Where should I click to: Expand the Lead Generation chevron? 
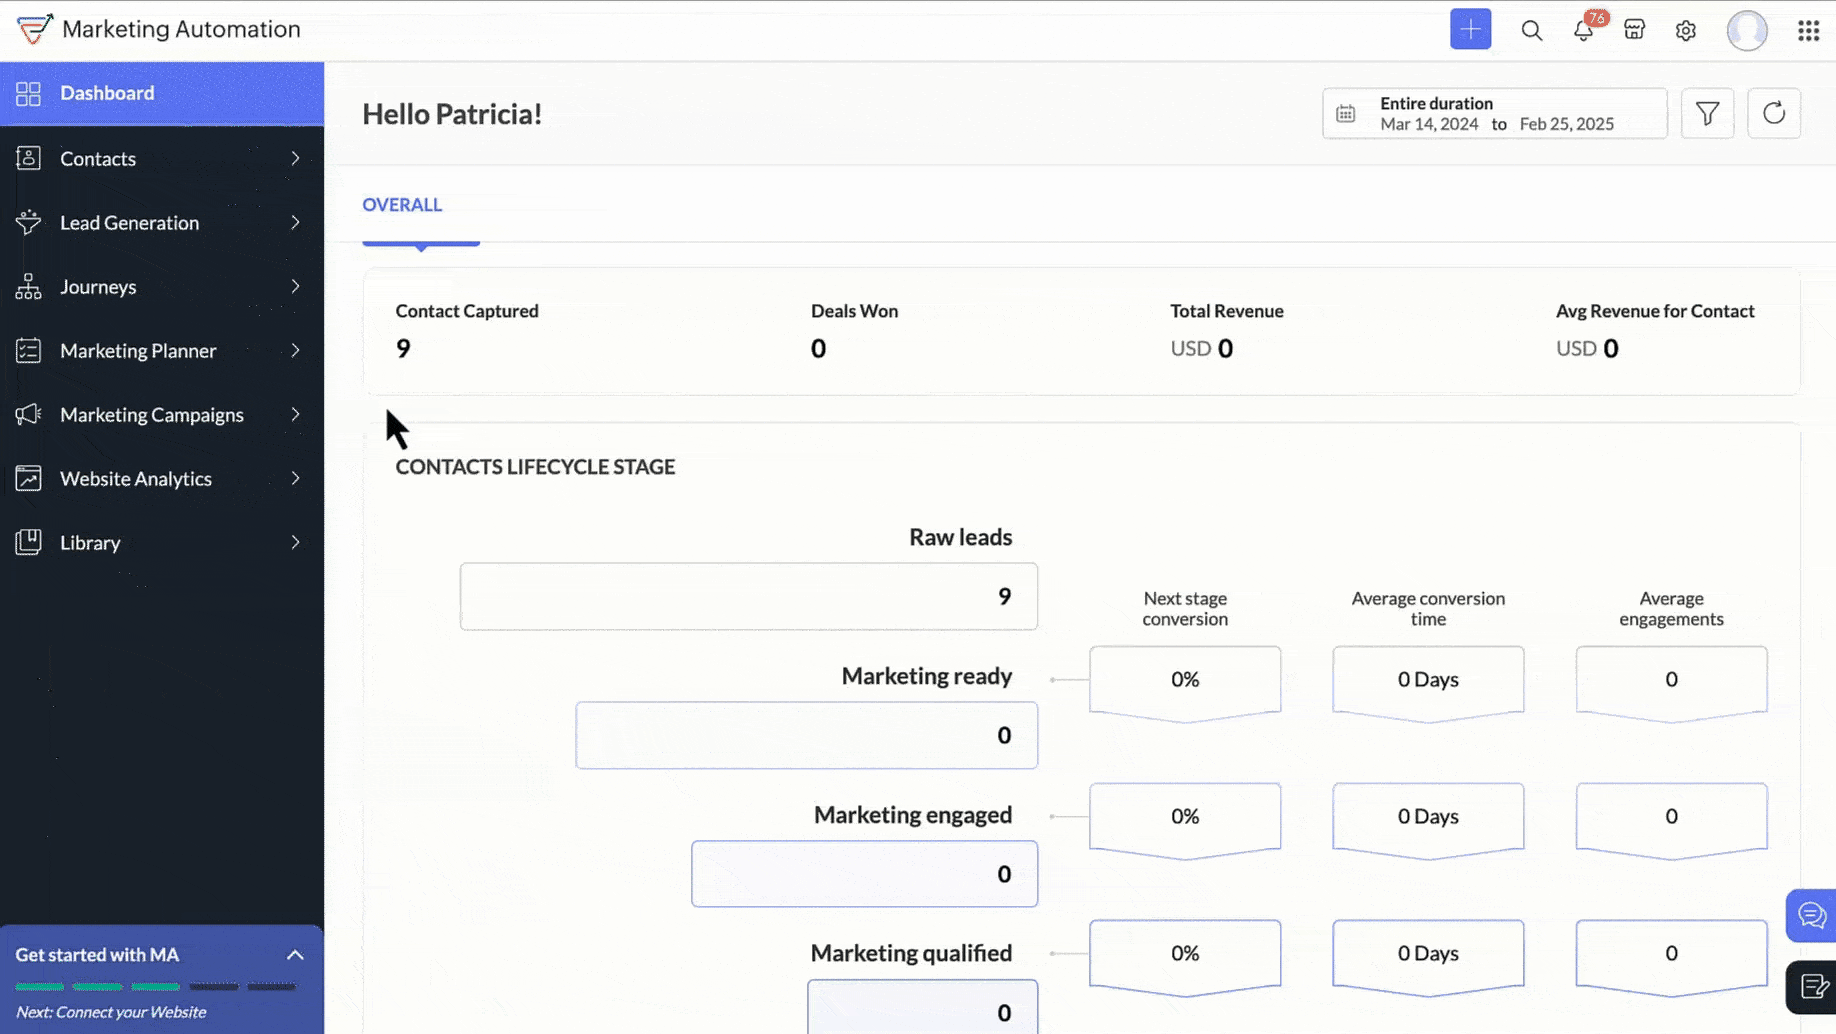click(x=295, y=222)
